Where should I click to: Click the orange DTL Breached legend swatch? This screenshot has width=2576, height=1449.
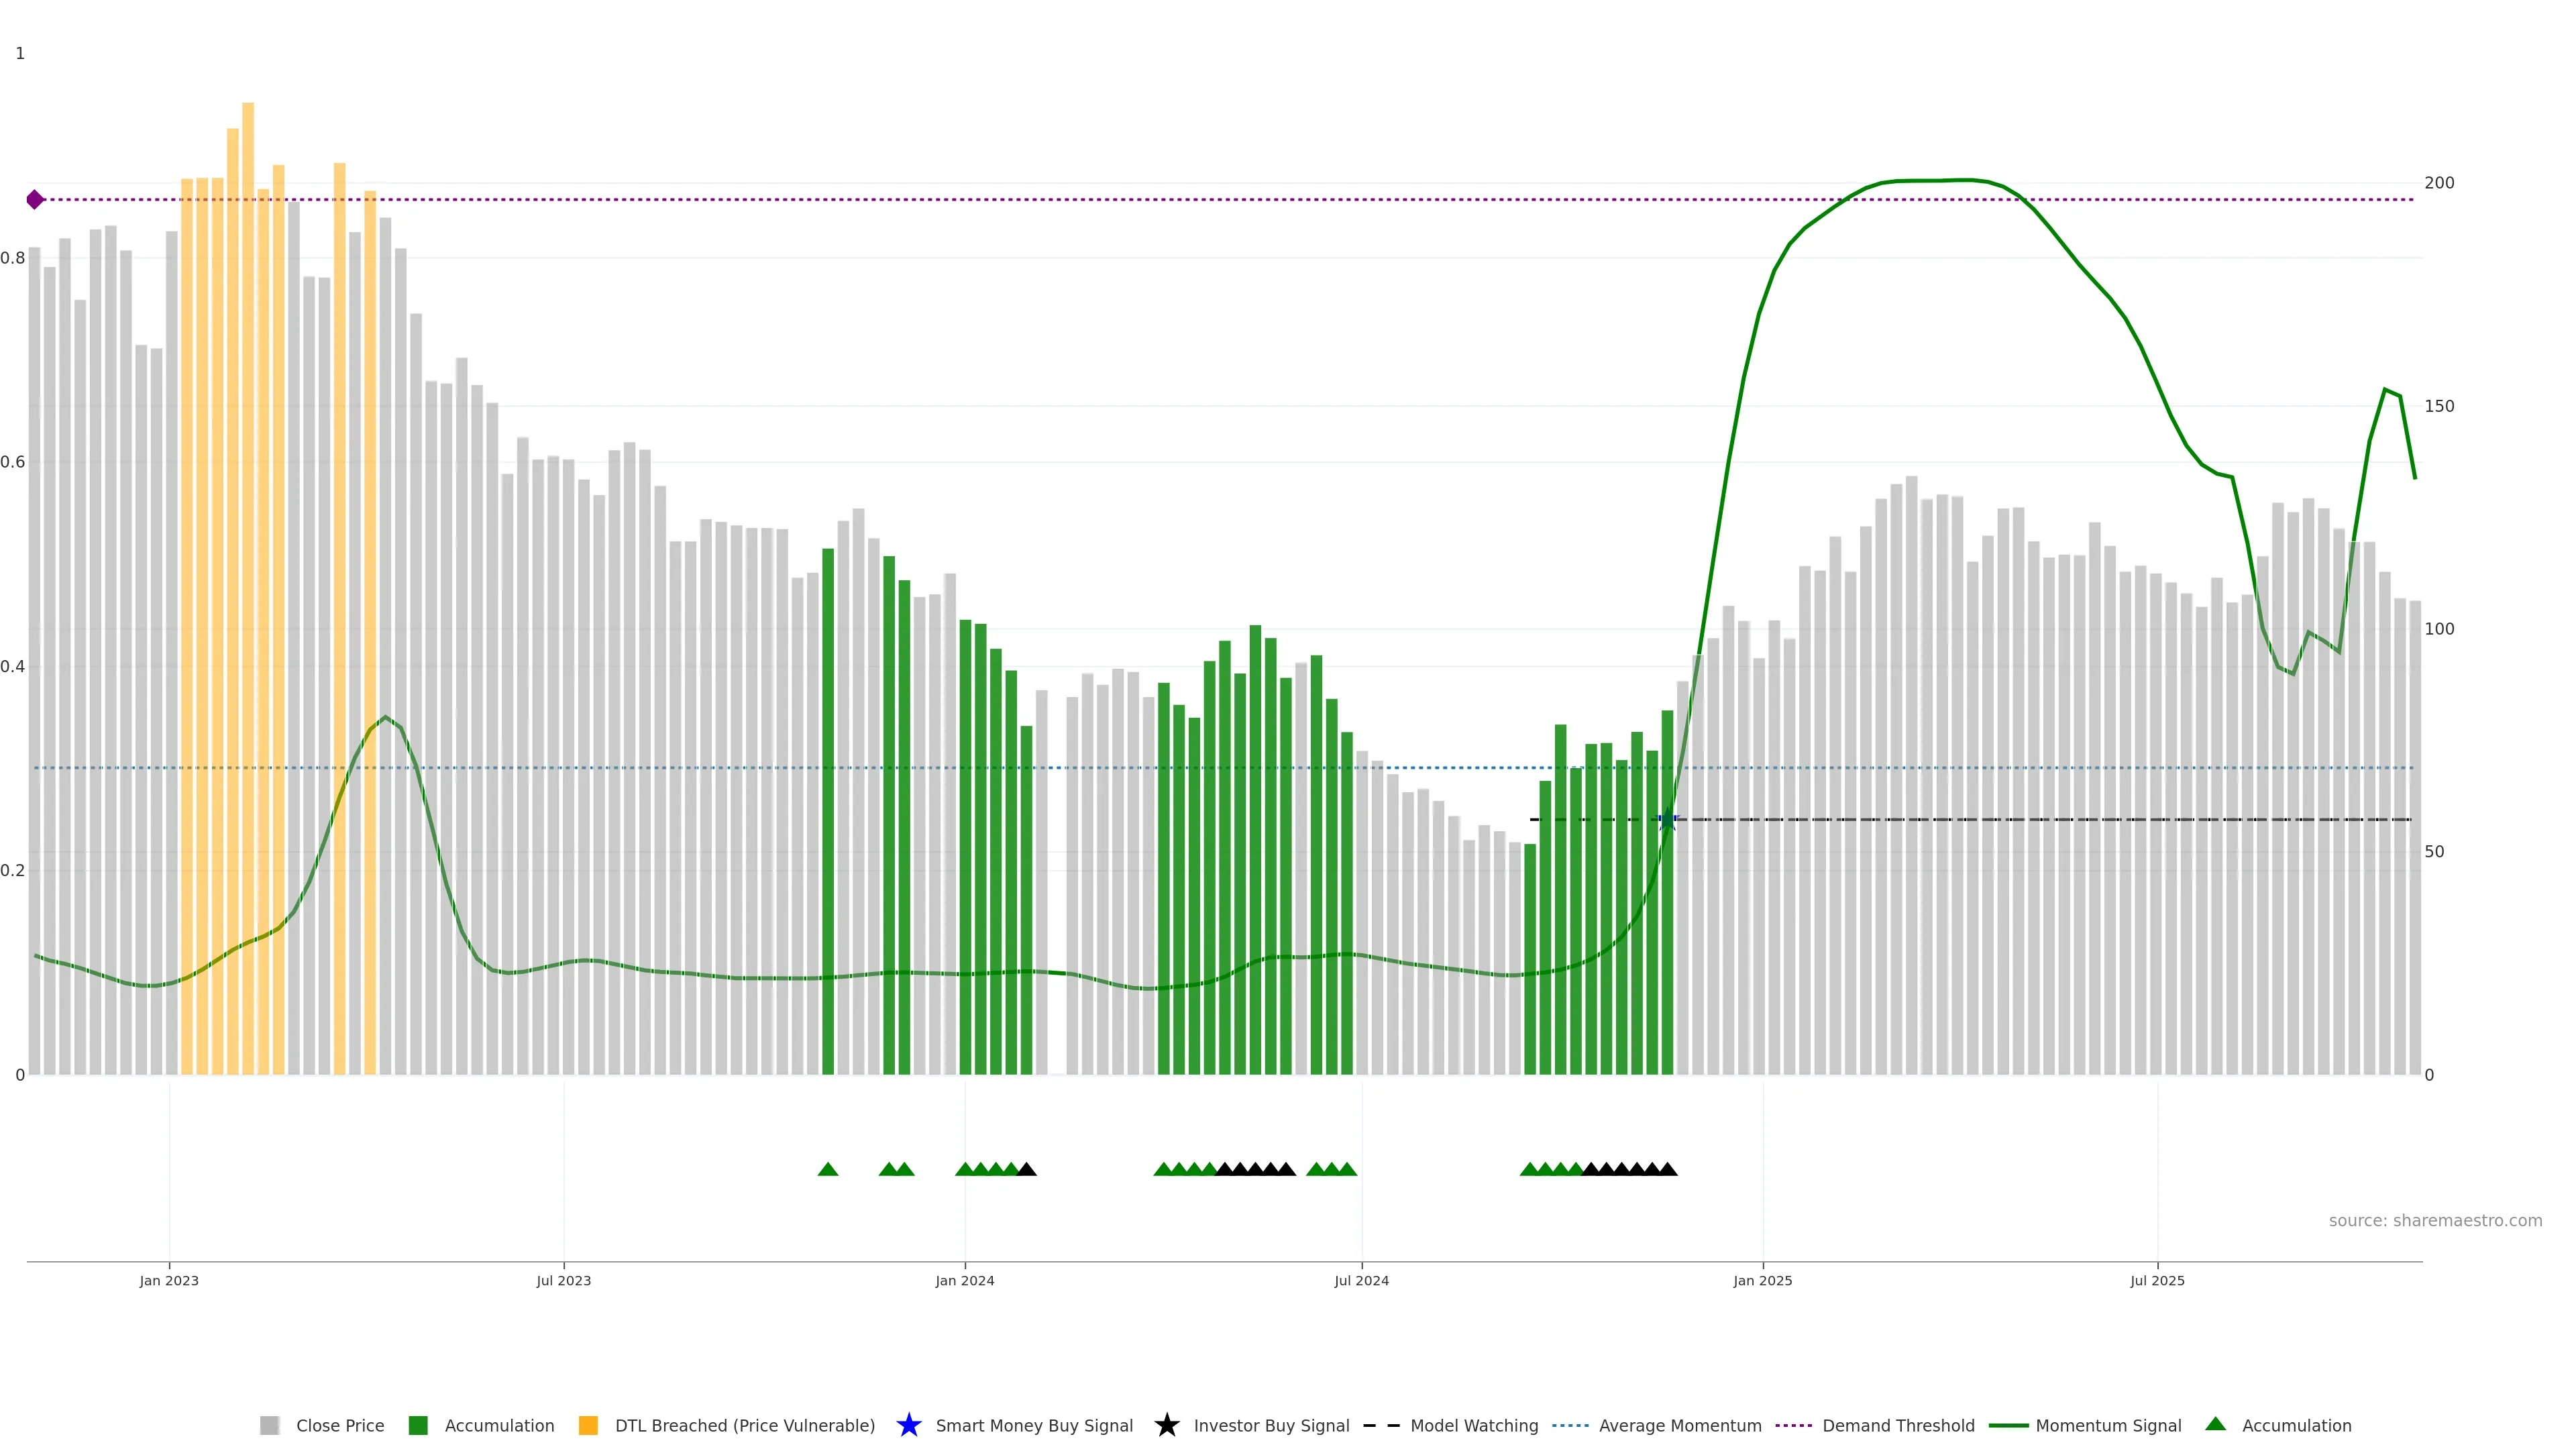click(588, 1425)
